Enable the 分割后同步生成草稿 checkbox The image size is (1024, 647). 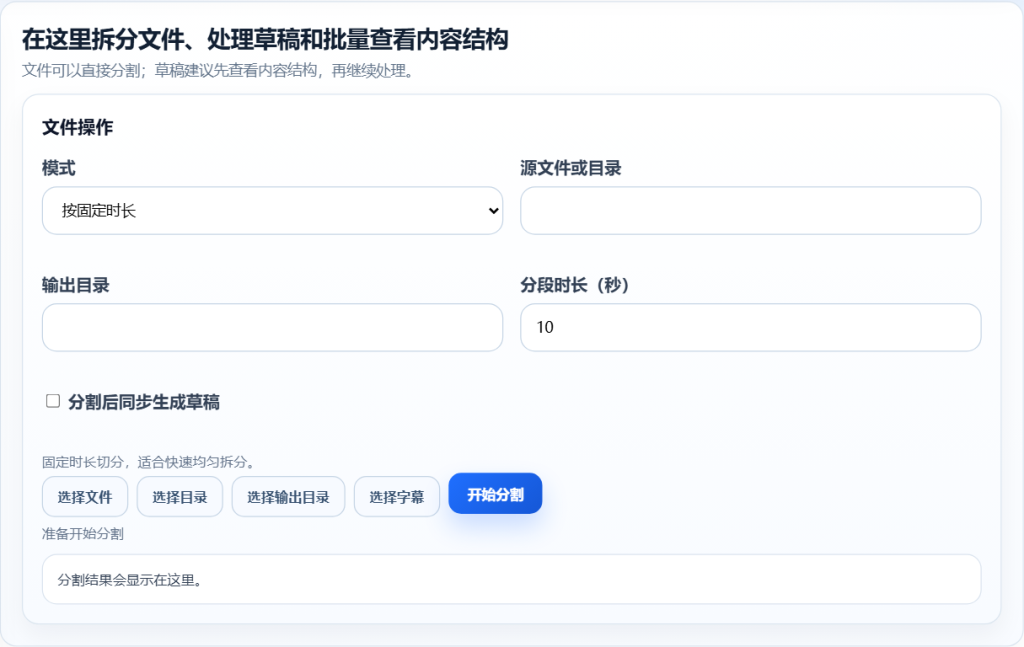click(x=53, y=401)
